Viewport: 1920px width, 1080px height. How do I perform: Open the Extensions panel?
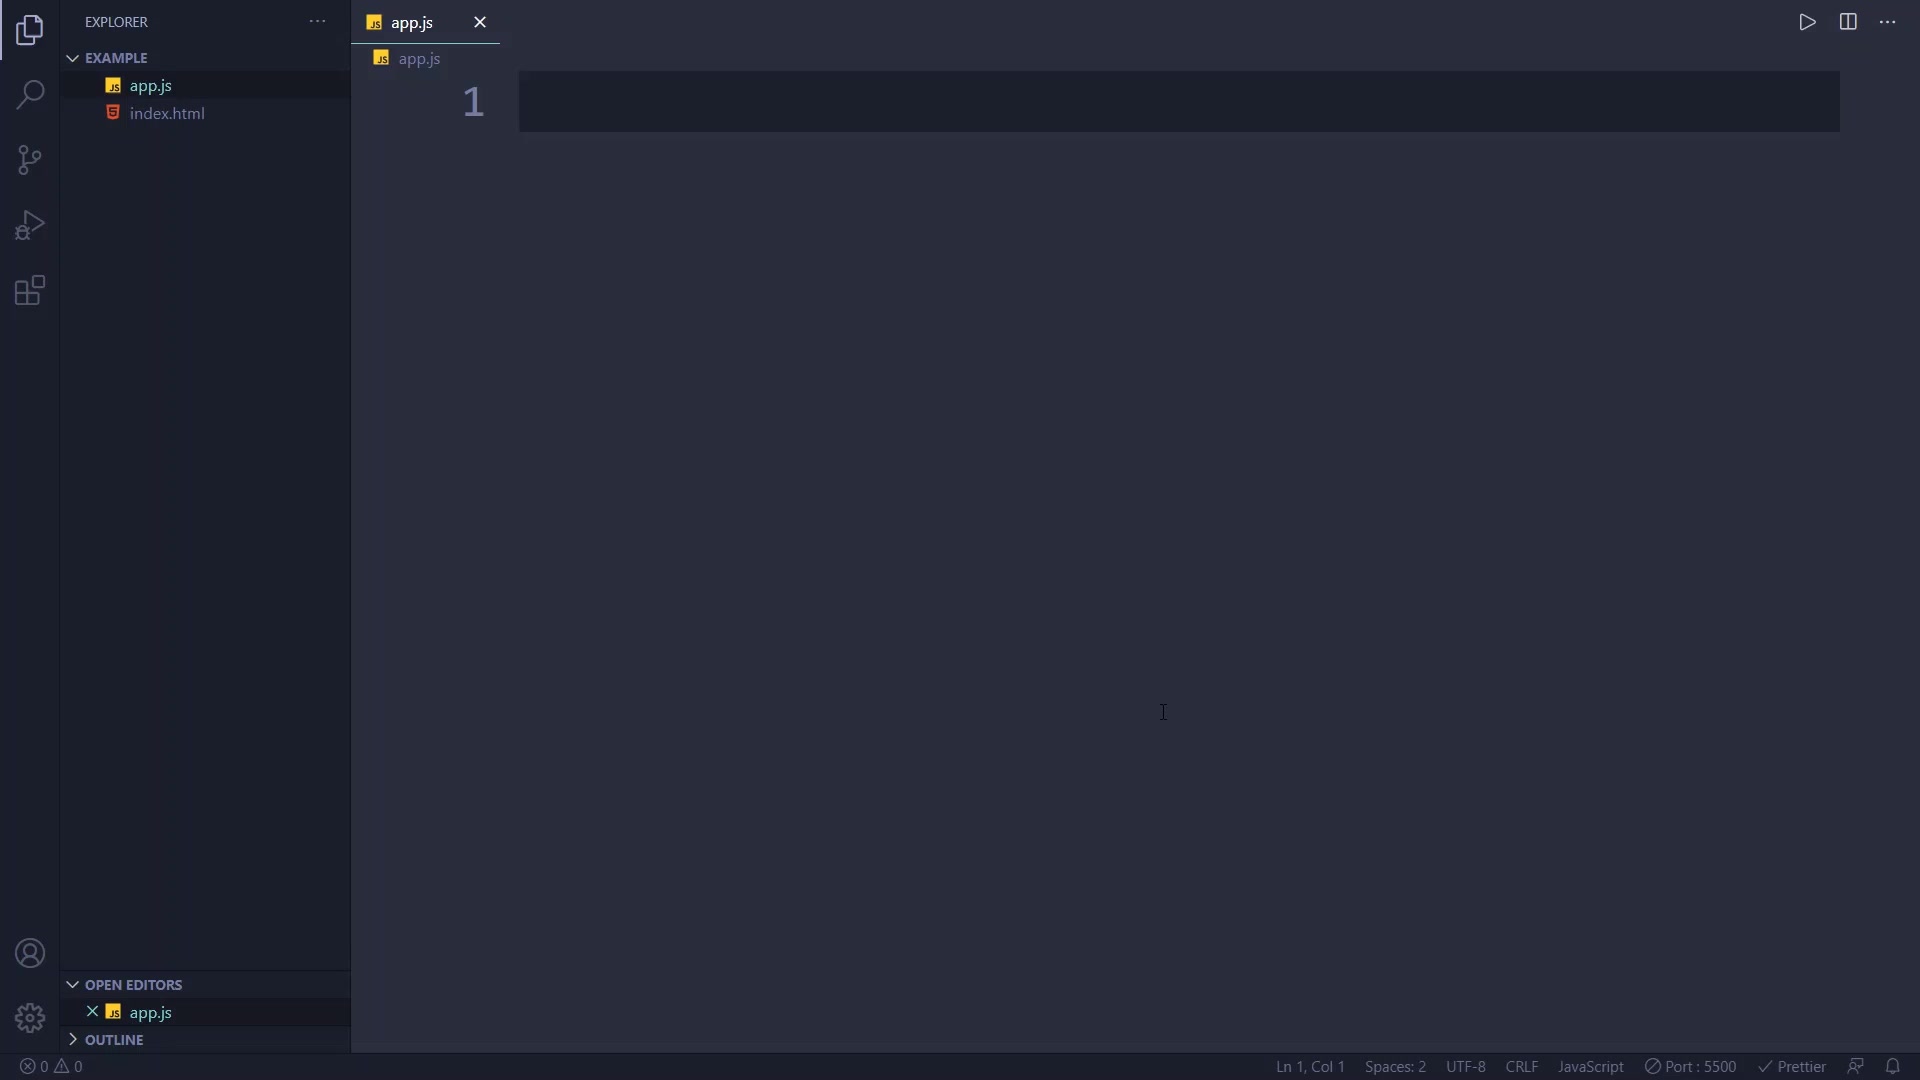29,290
